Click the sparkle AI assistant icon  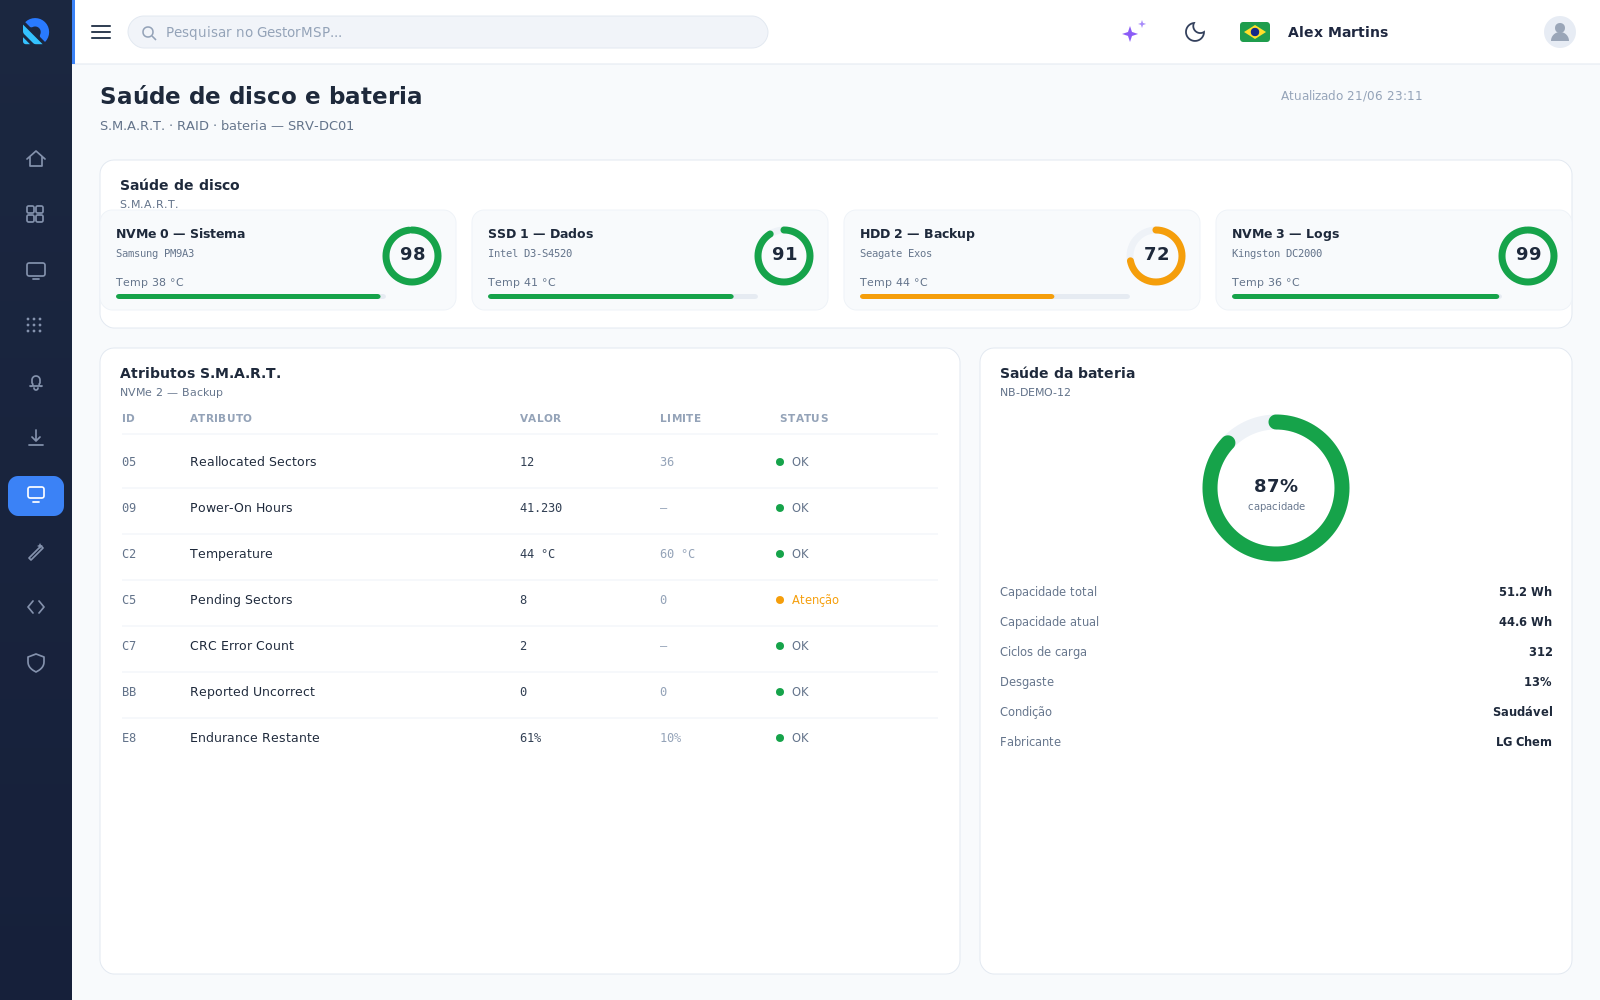point(1133,32)
